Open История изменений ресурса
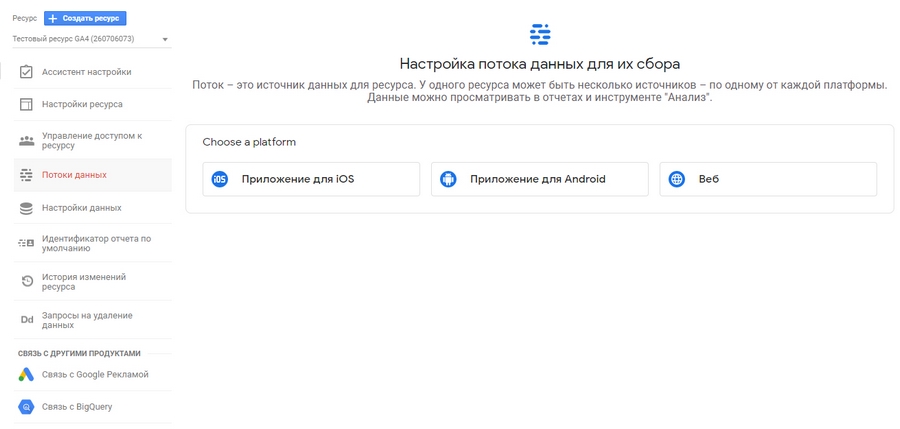Image resolution: width=900 pixels, height=429 pixels. 92,281
